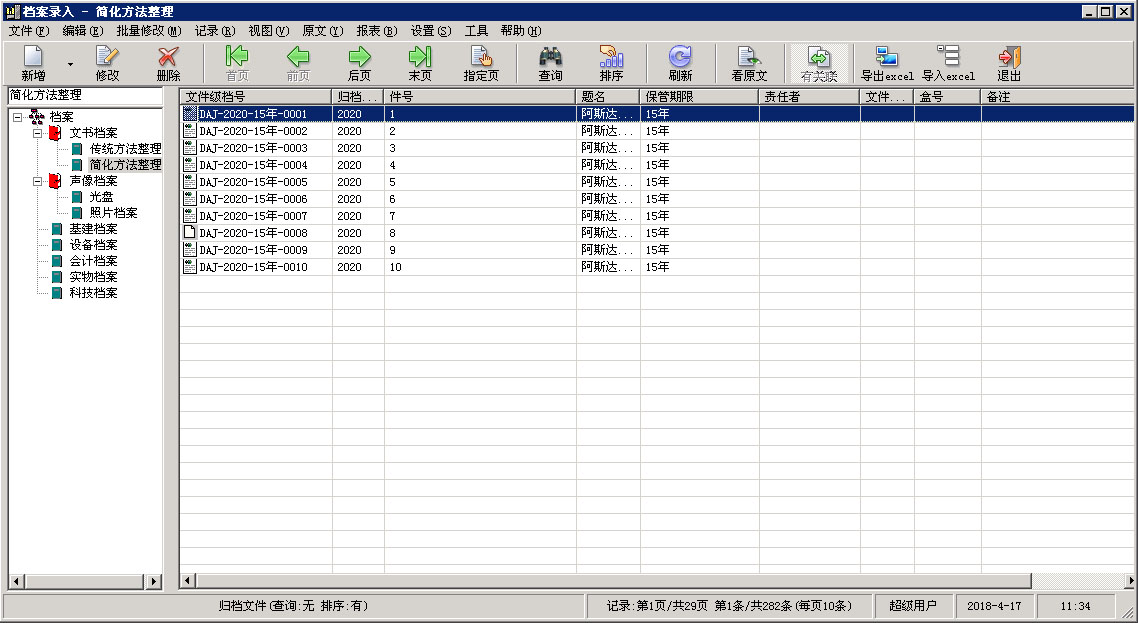
Task: Collapse the 文书档案 tree node
Action: [37, 133]
